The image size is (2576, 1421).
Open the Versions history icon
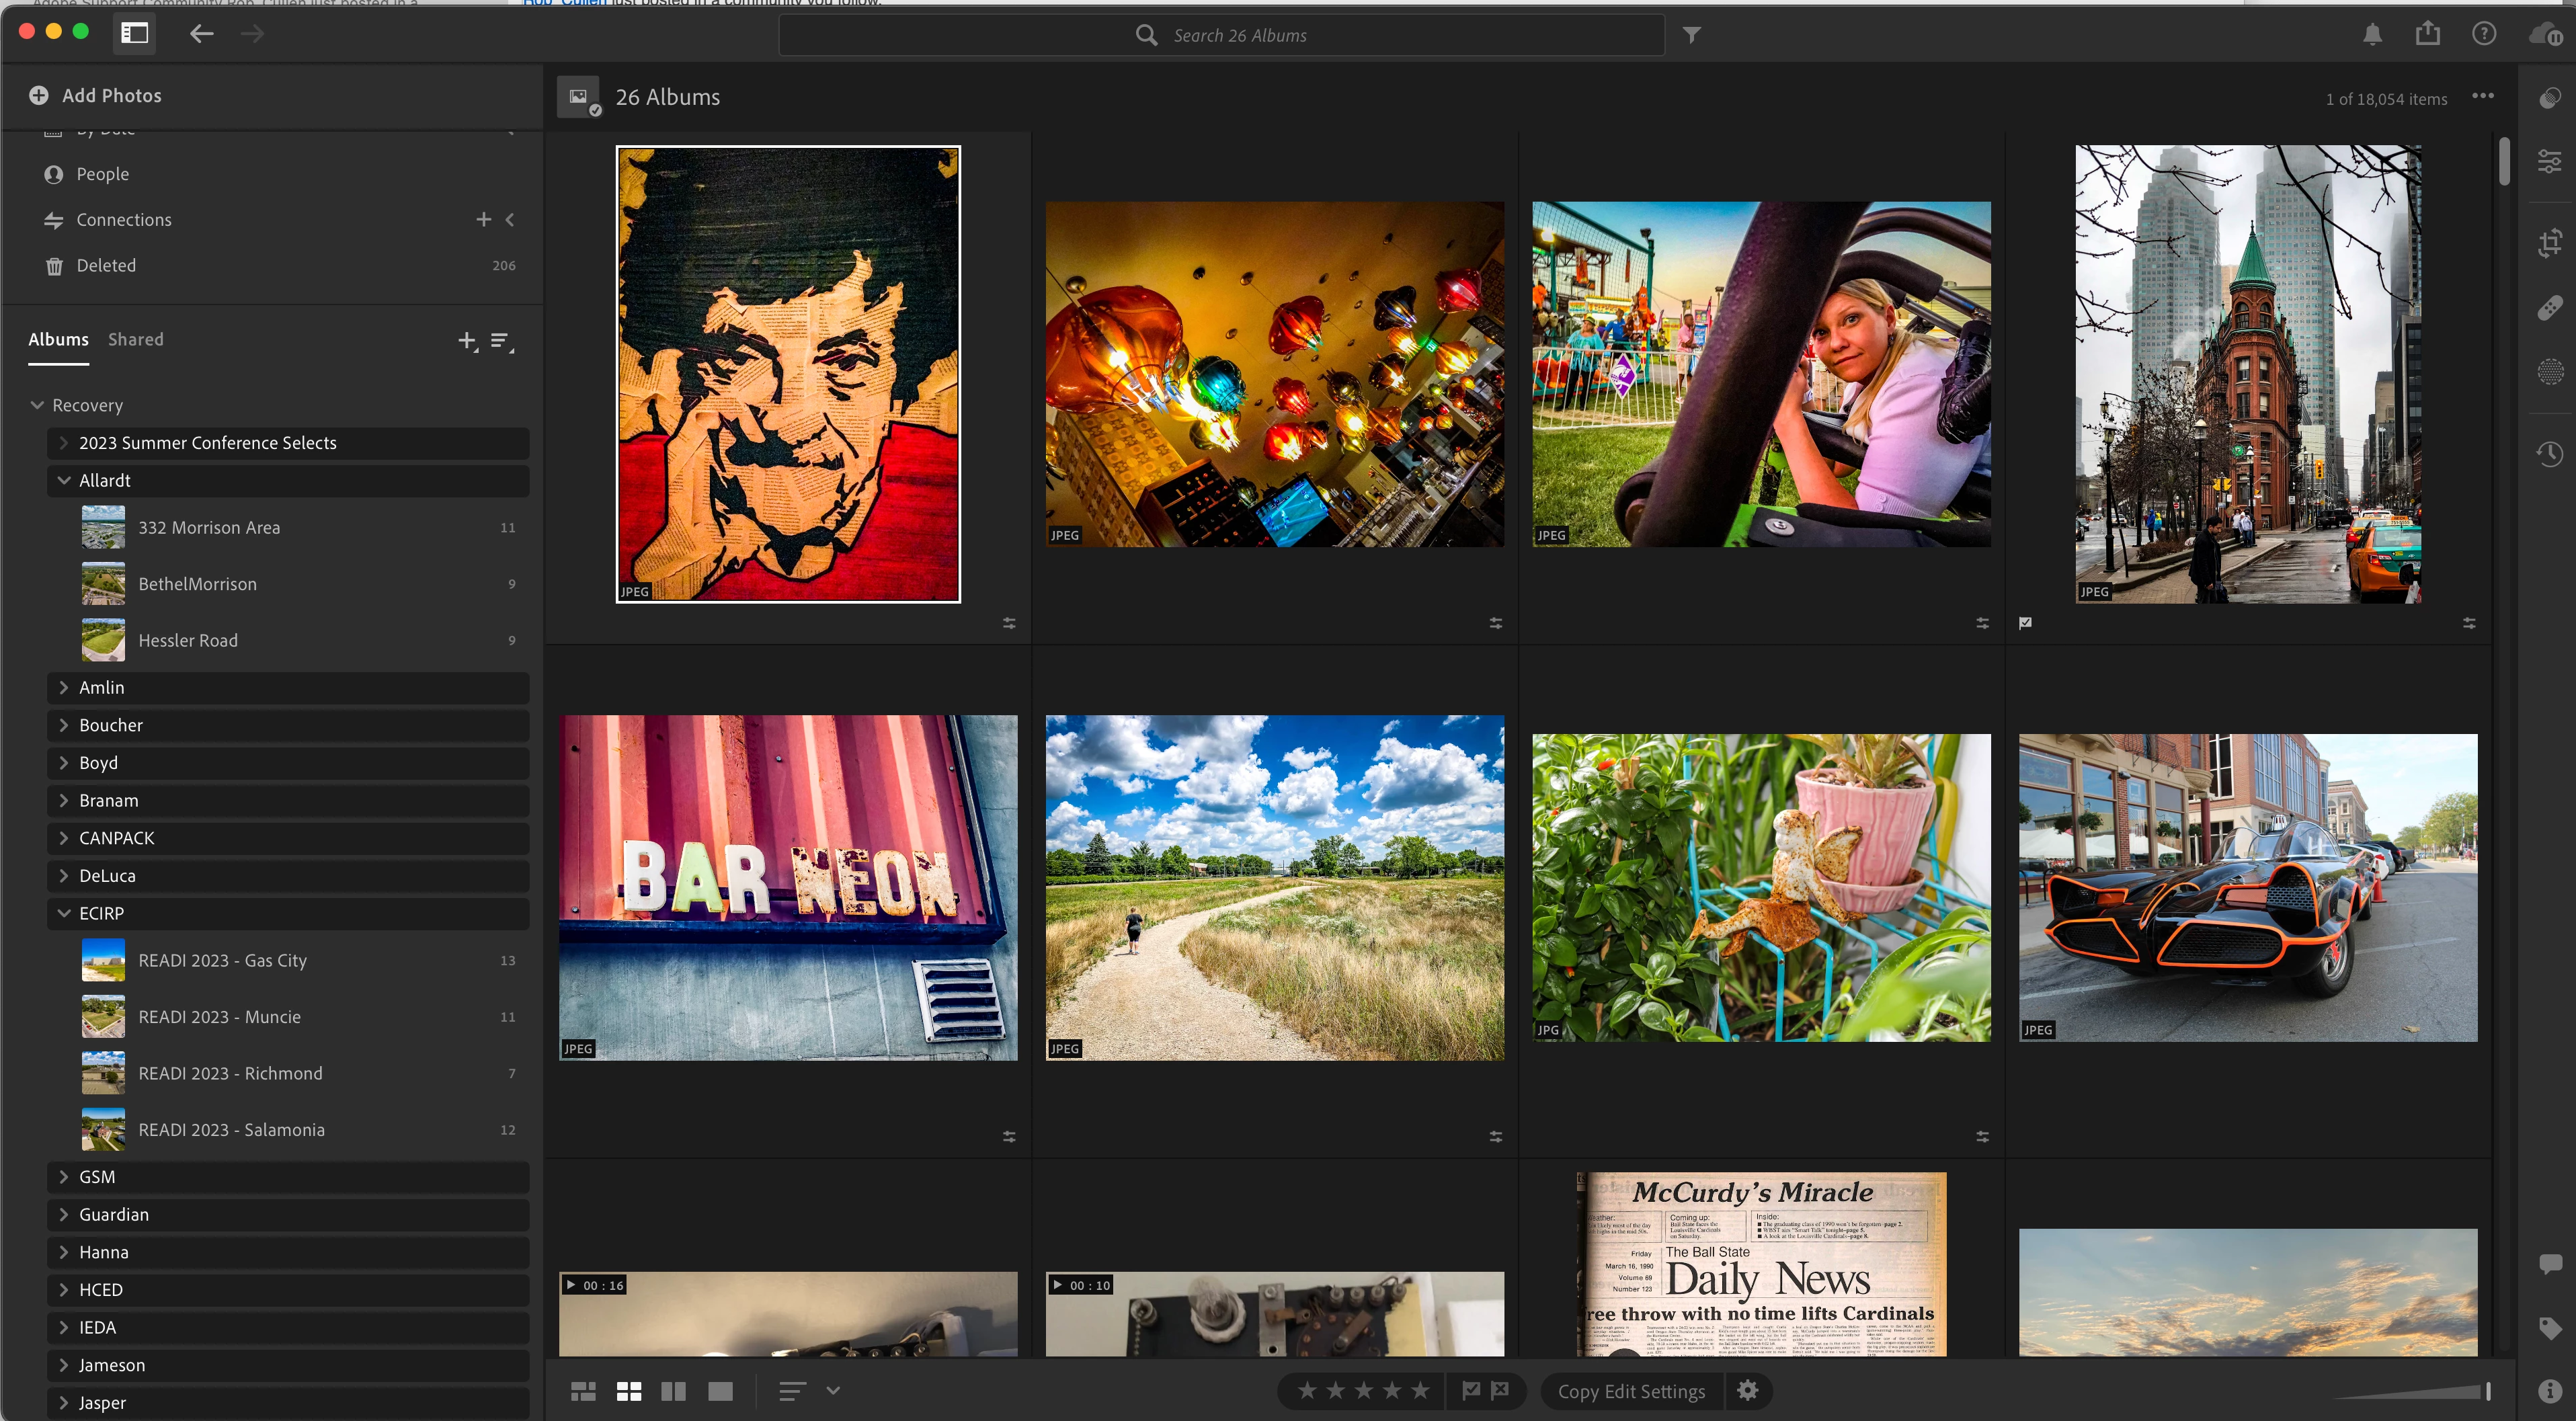click(x=2549, y=454)
